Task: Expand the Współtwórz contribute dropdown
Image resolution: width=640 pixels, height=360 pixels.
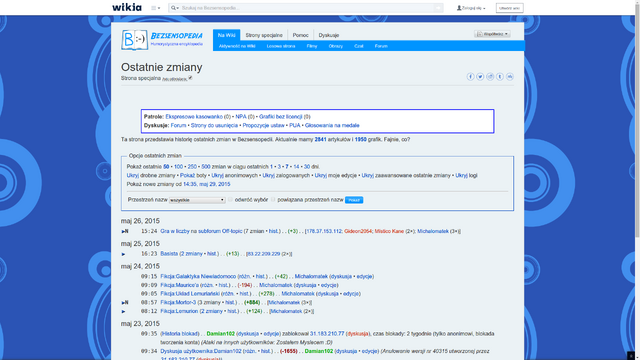Action: [492, 34]
